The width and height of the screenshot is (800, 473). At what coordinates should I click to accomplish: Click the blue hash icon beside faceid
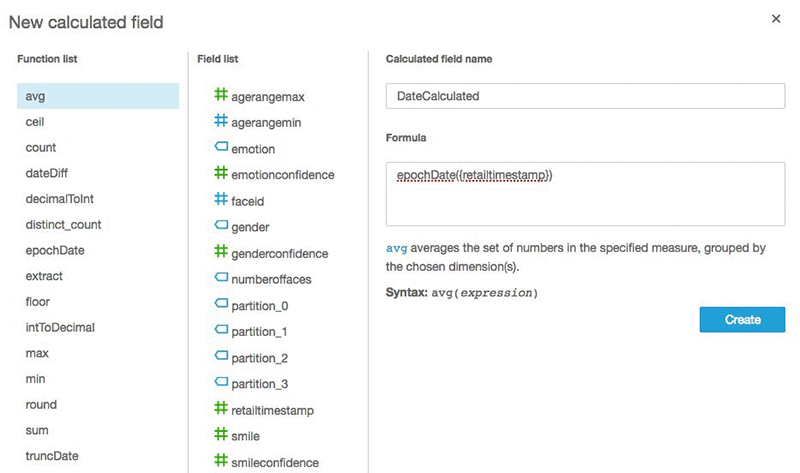tap(221, 200)
